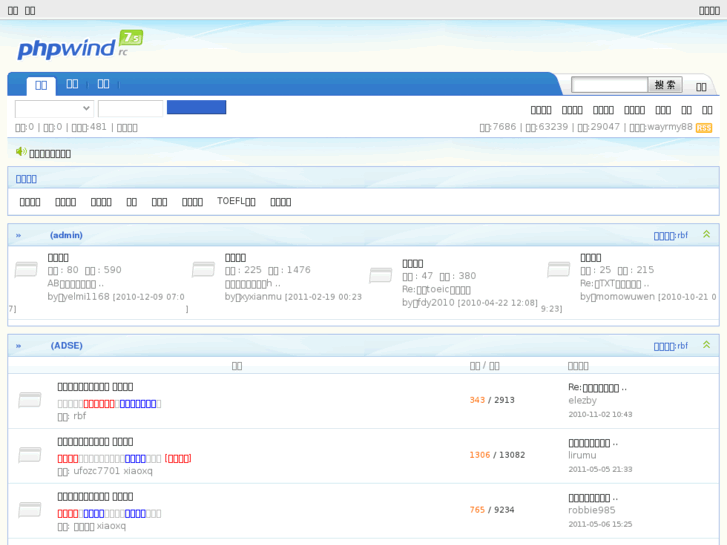Screen dimensions: 727x545
Task: Open user momowuwen profile
Action: (623, 297)
